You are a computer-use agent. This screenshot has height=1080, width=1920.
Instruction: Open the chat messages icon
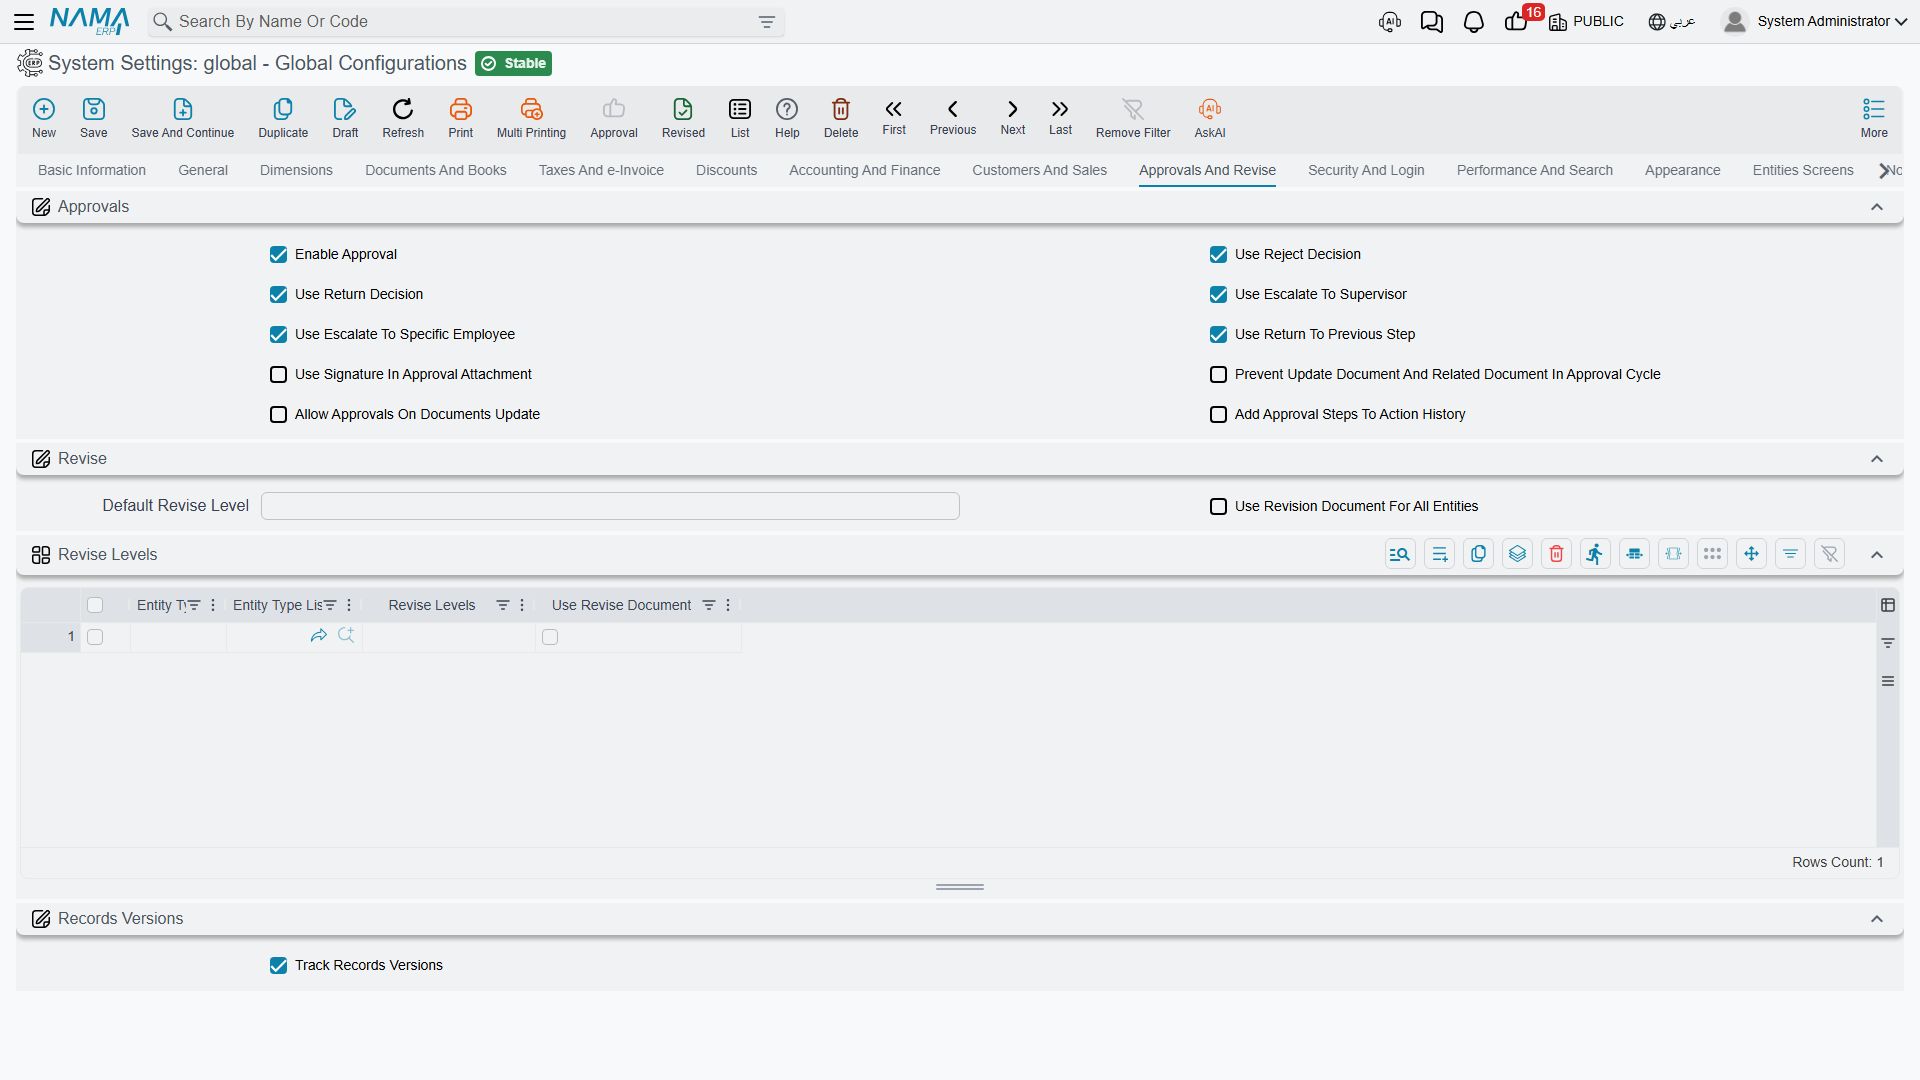click(1431, 22)
